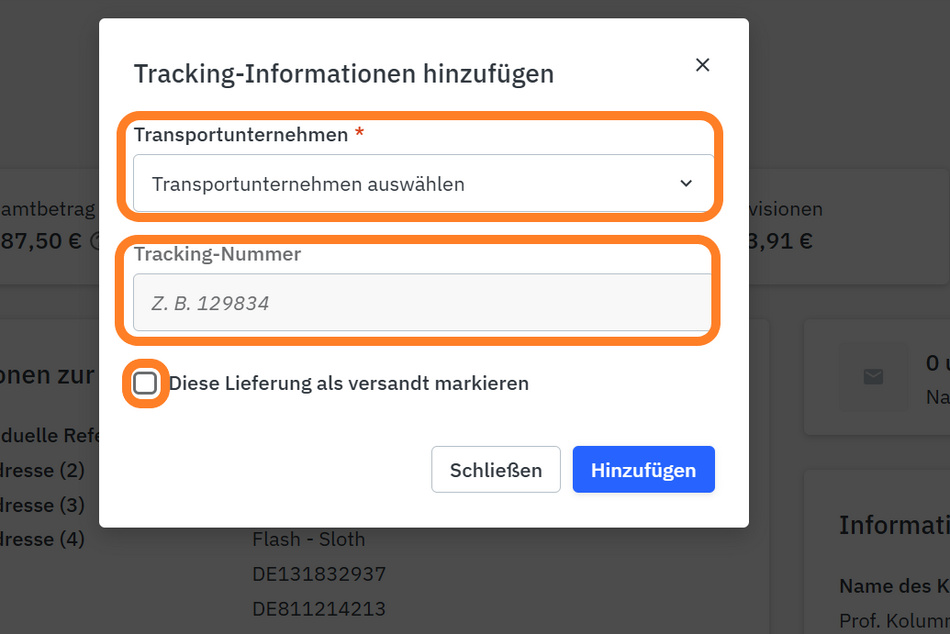The height and width of the screenshot is (634, 950).
Task: Click the customer name 'Prof. Kolumn'
Action: (894, 621)
